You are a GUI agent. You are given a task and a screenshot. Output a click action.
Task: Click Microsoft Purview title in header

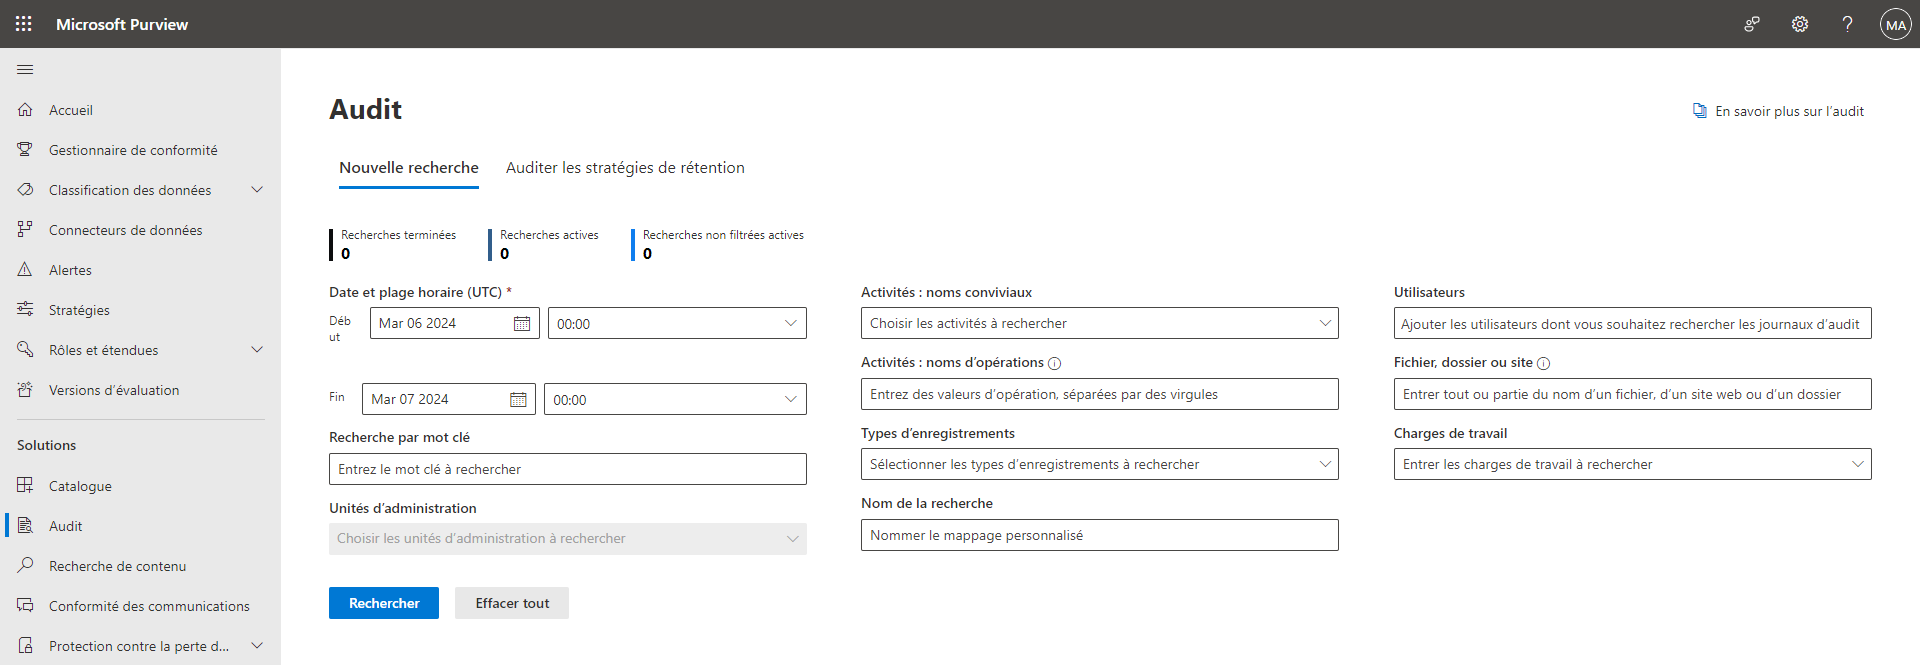tap(122, 24)
